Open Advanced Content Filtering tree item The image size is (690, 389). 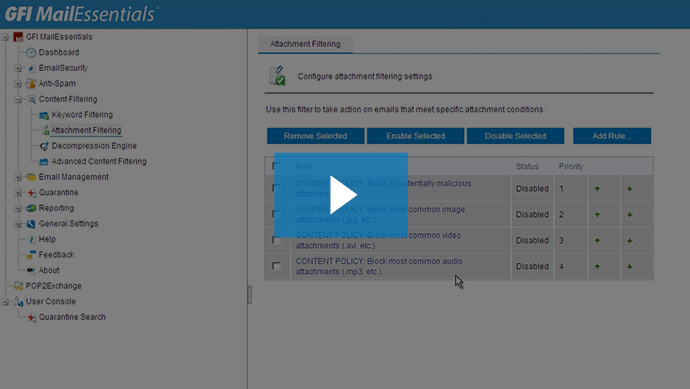tap(99, 161)
